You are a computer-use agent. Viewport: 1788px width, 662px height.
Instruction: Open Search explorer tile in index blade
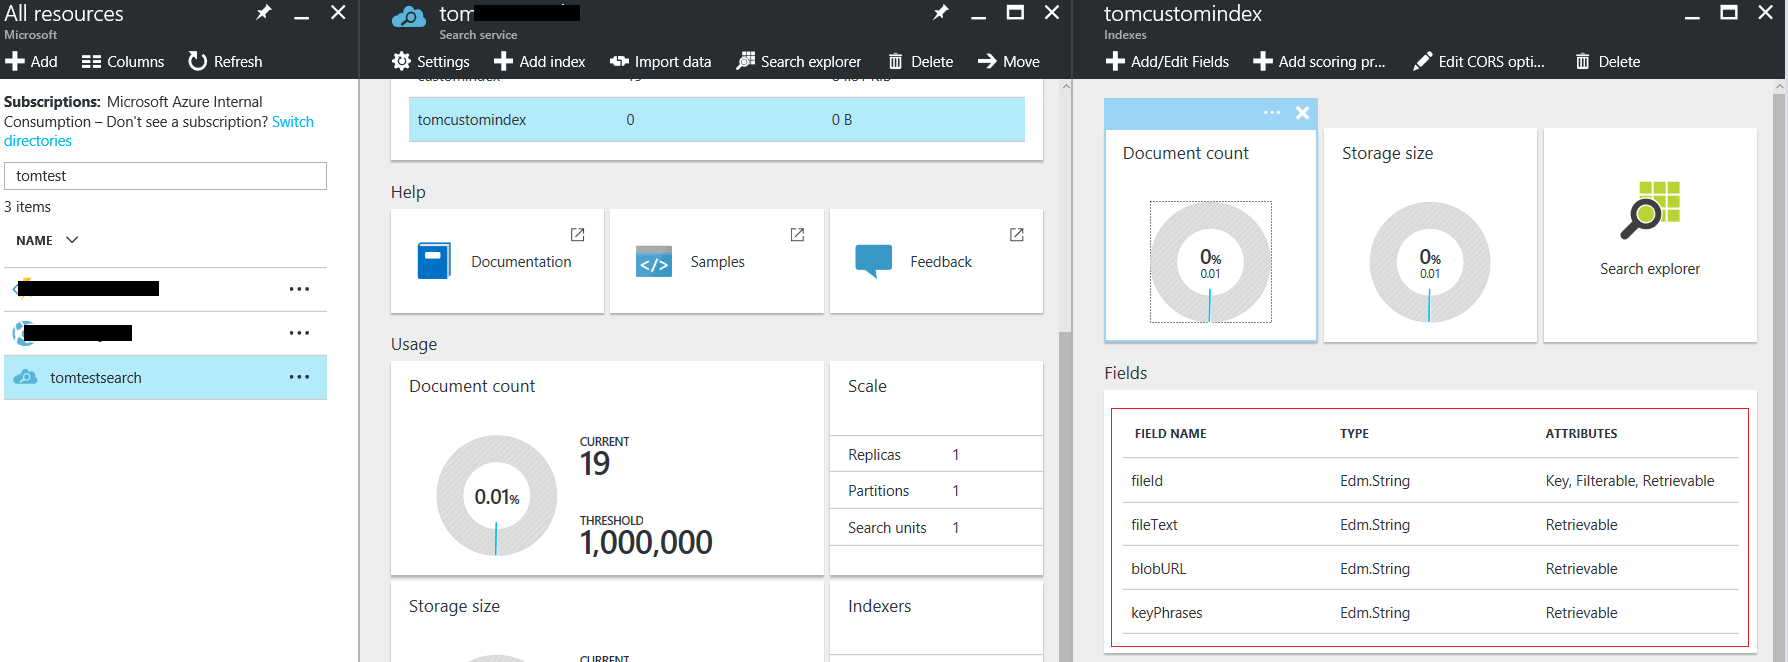tap(1650, 235)
